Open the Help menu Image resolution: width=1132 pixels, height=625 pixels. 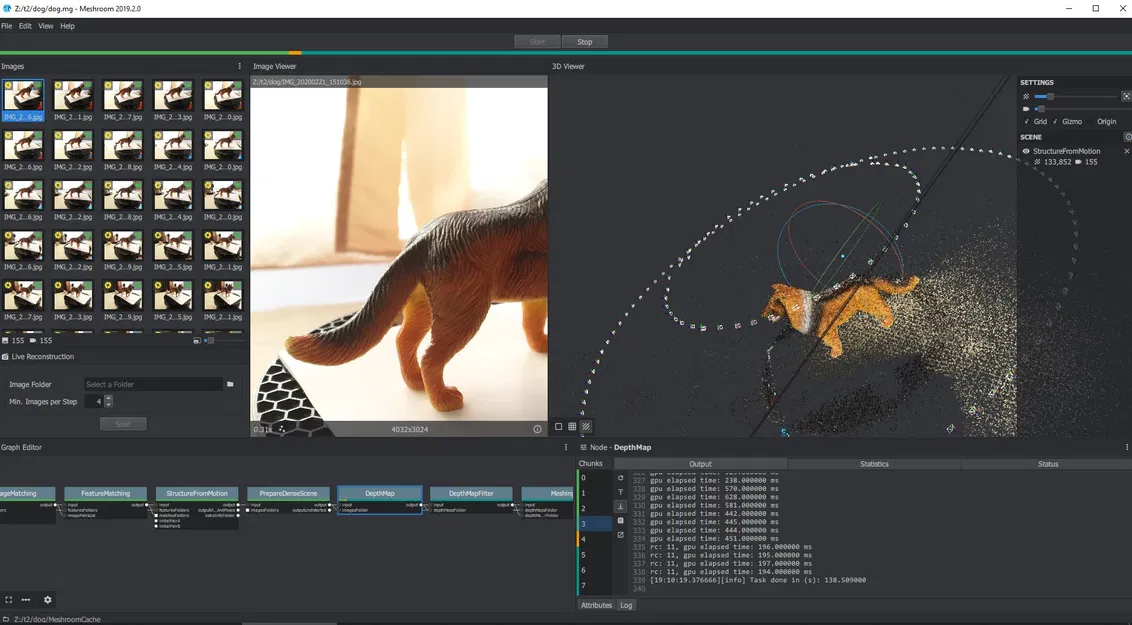(x=67, y=26)
